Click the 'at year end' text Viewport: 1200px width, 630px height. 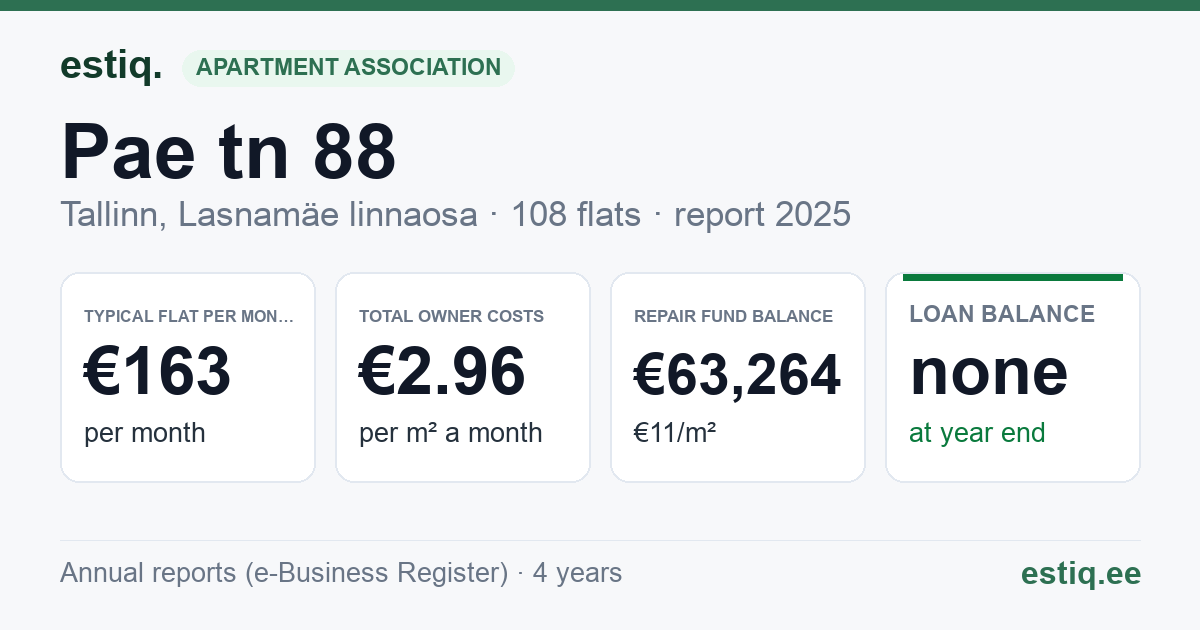[x=977, y=433]
